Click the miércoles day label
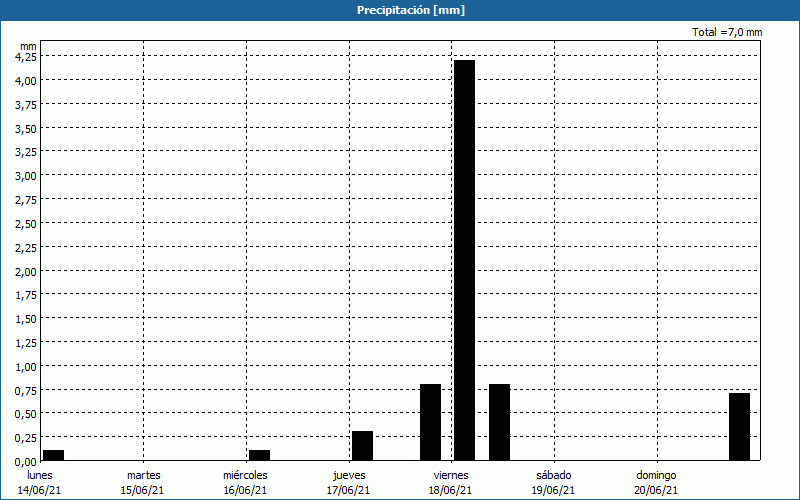The height and width of the screenshot is (500, 800). (x=245, y=475)
